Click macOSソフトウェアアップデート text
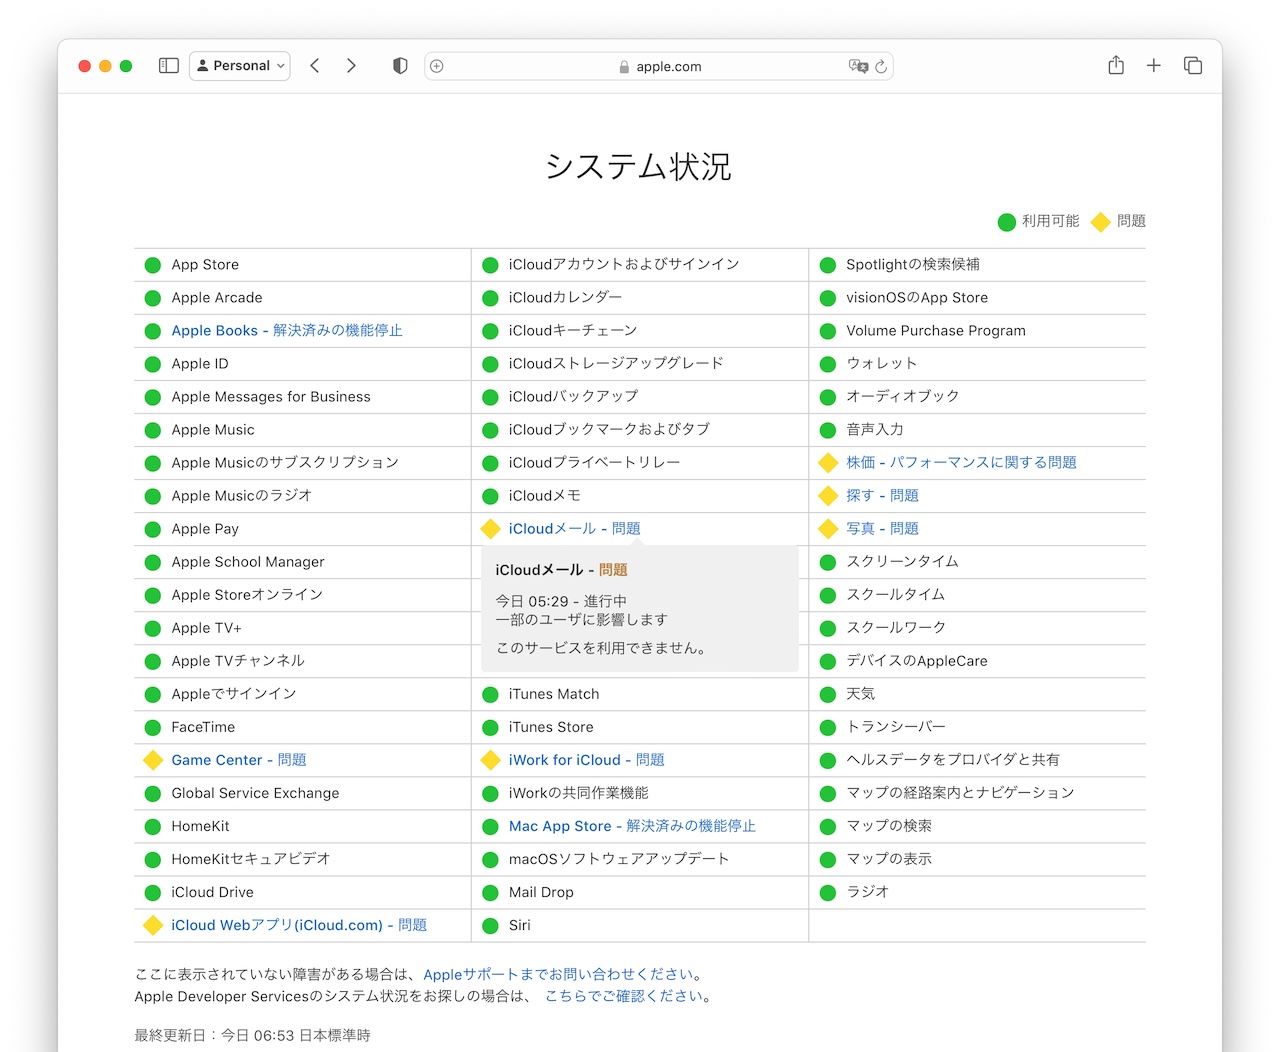 tap(619, 859)
